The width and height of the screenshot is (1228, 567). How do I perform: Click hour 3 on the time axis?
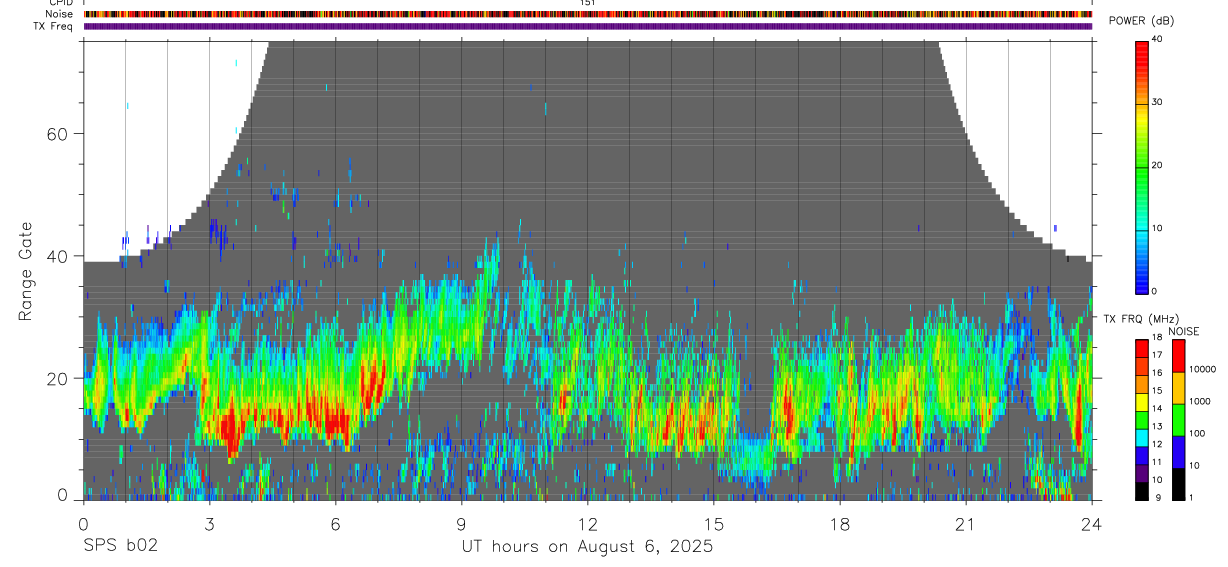coord(209,523)
